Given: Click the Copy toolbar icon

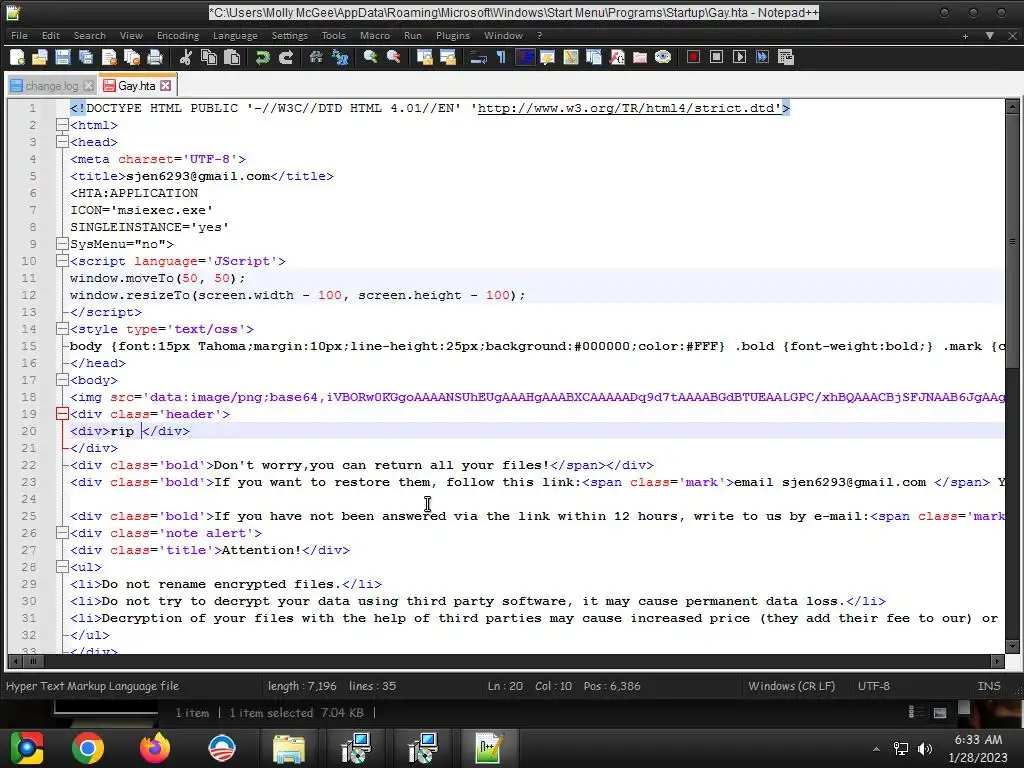Looking at the screenshot, I should point(209,57).
